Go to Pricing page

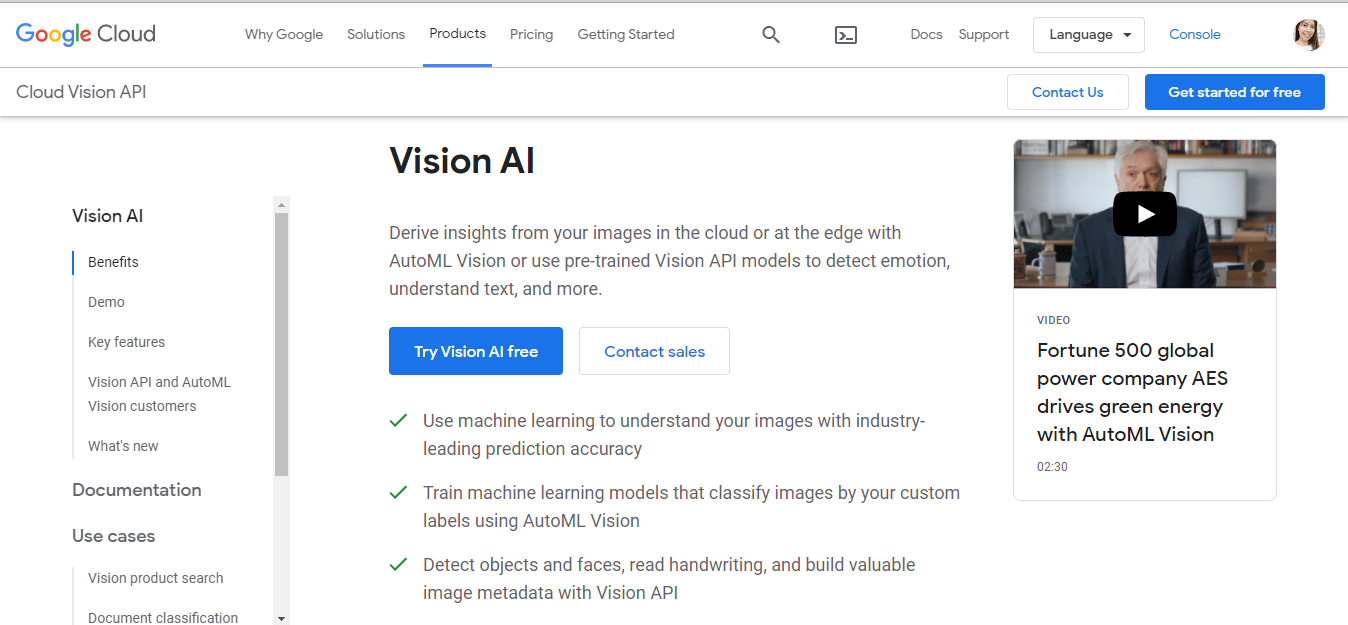[x=531, y=34]
